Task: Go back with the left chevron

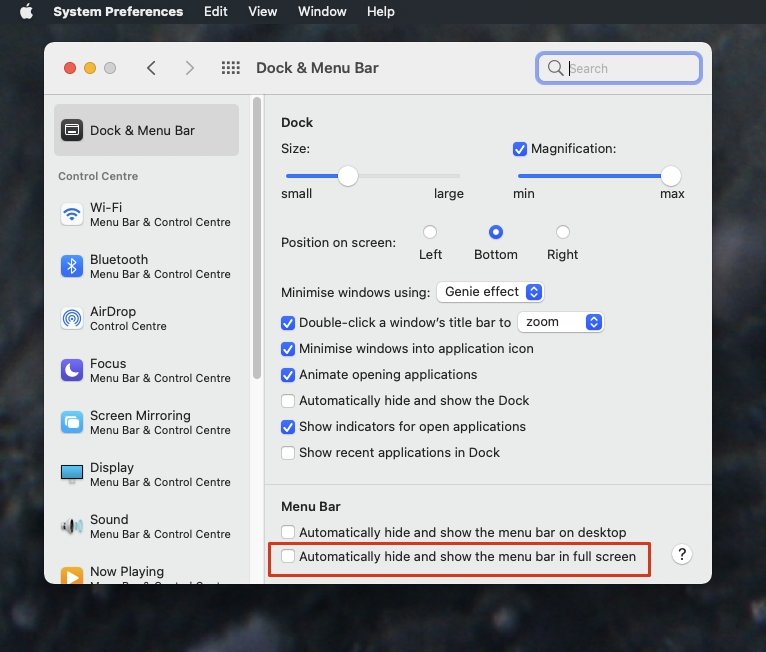Action: click(151, 68)
